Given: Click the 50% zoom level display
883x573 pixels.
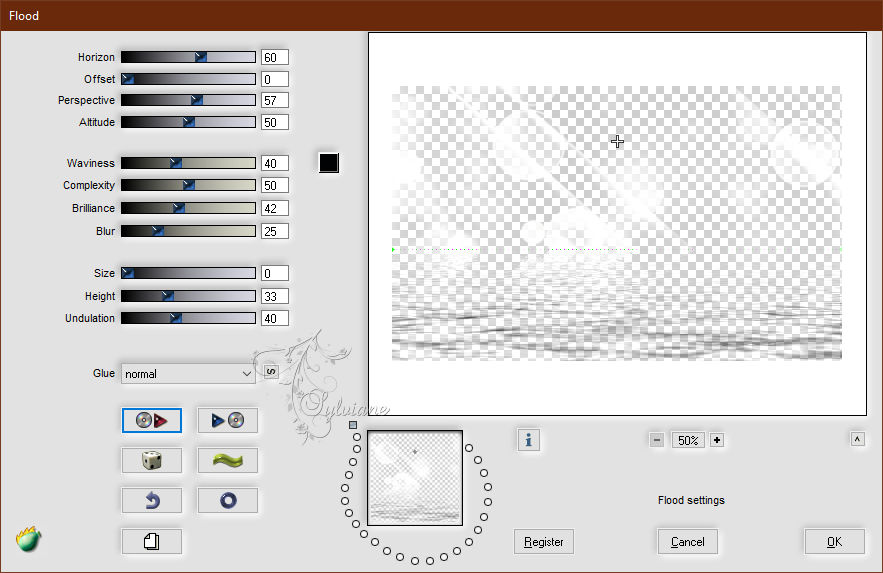Looking at the screenshot, I should [x=688, y=440].
